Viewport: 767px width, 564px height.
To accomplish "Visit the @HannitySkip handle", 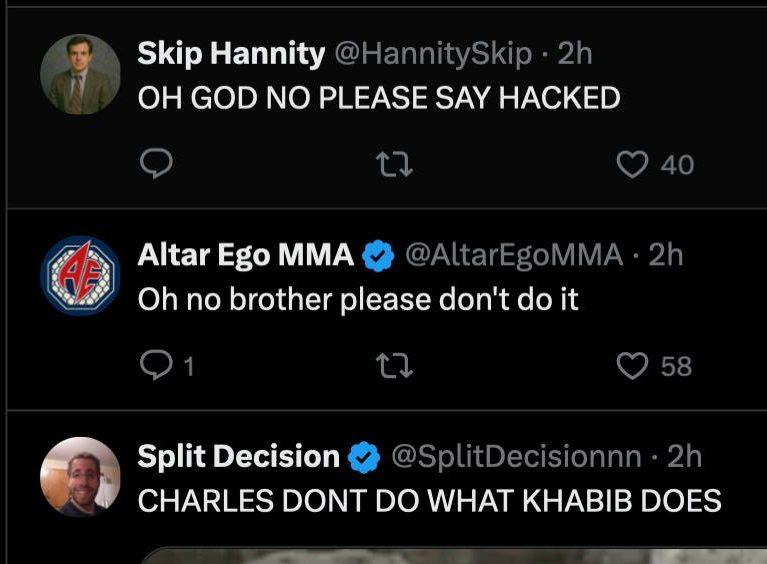I will point(432,54).
